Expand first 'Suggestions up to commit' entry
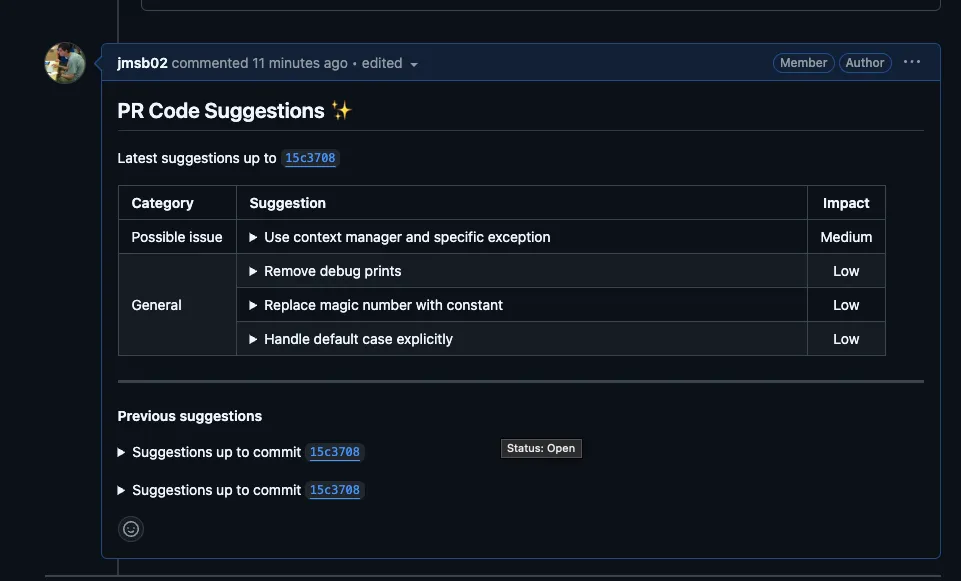 208,452
